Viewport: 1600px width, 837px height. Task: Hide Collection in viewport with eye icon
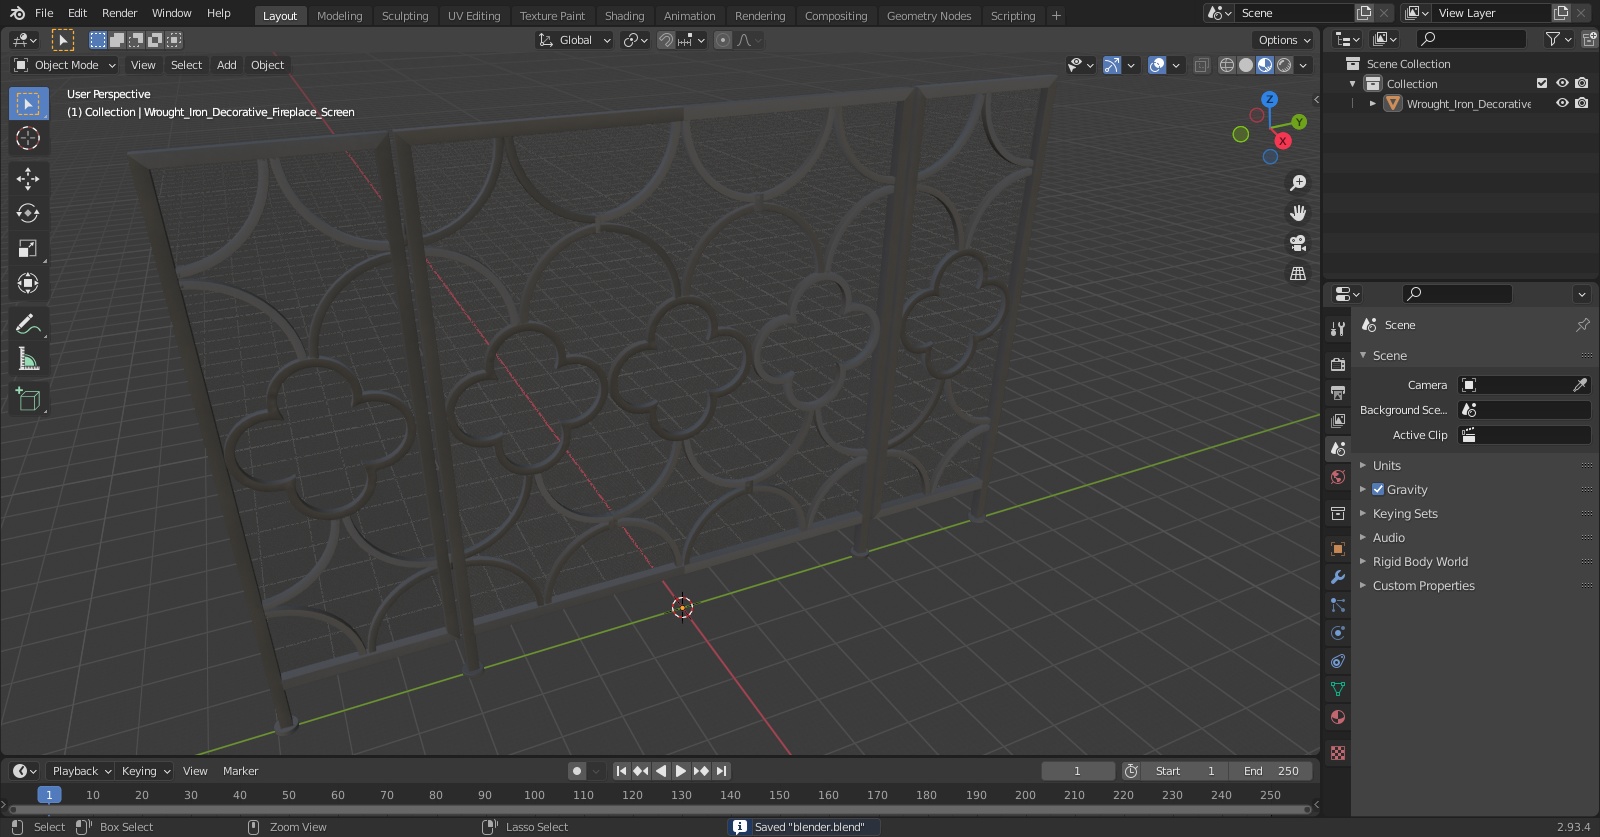coord(1562,83)
